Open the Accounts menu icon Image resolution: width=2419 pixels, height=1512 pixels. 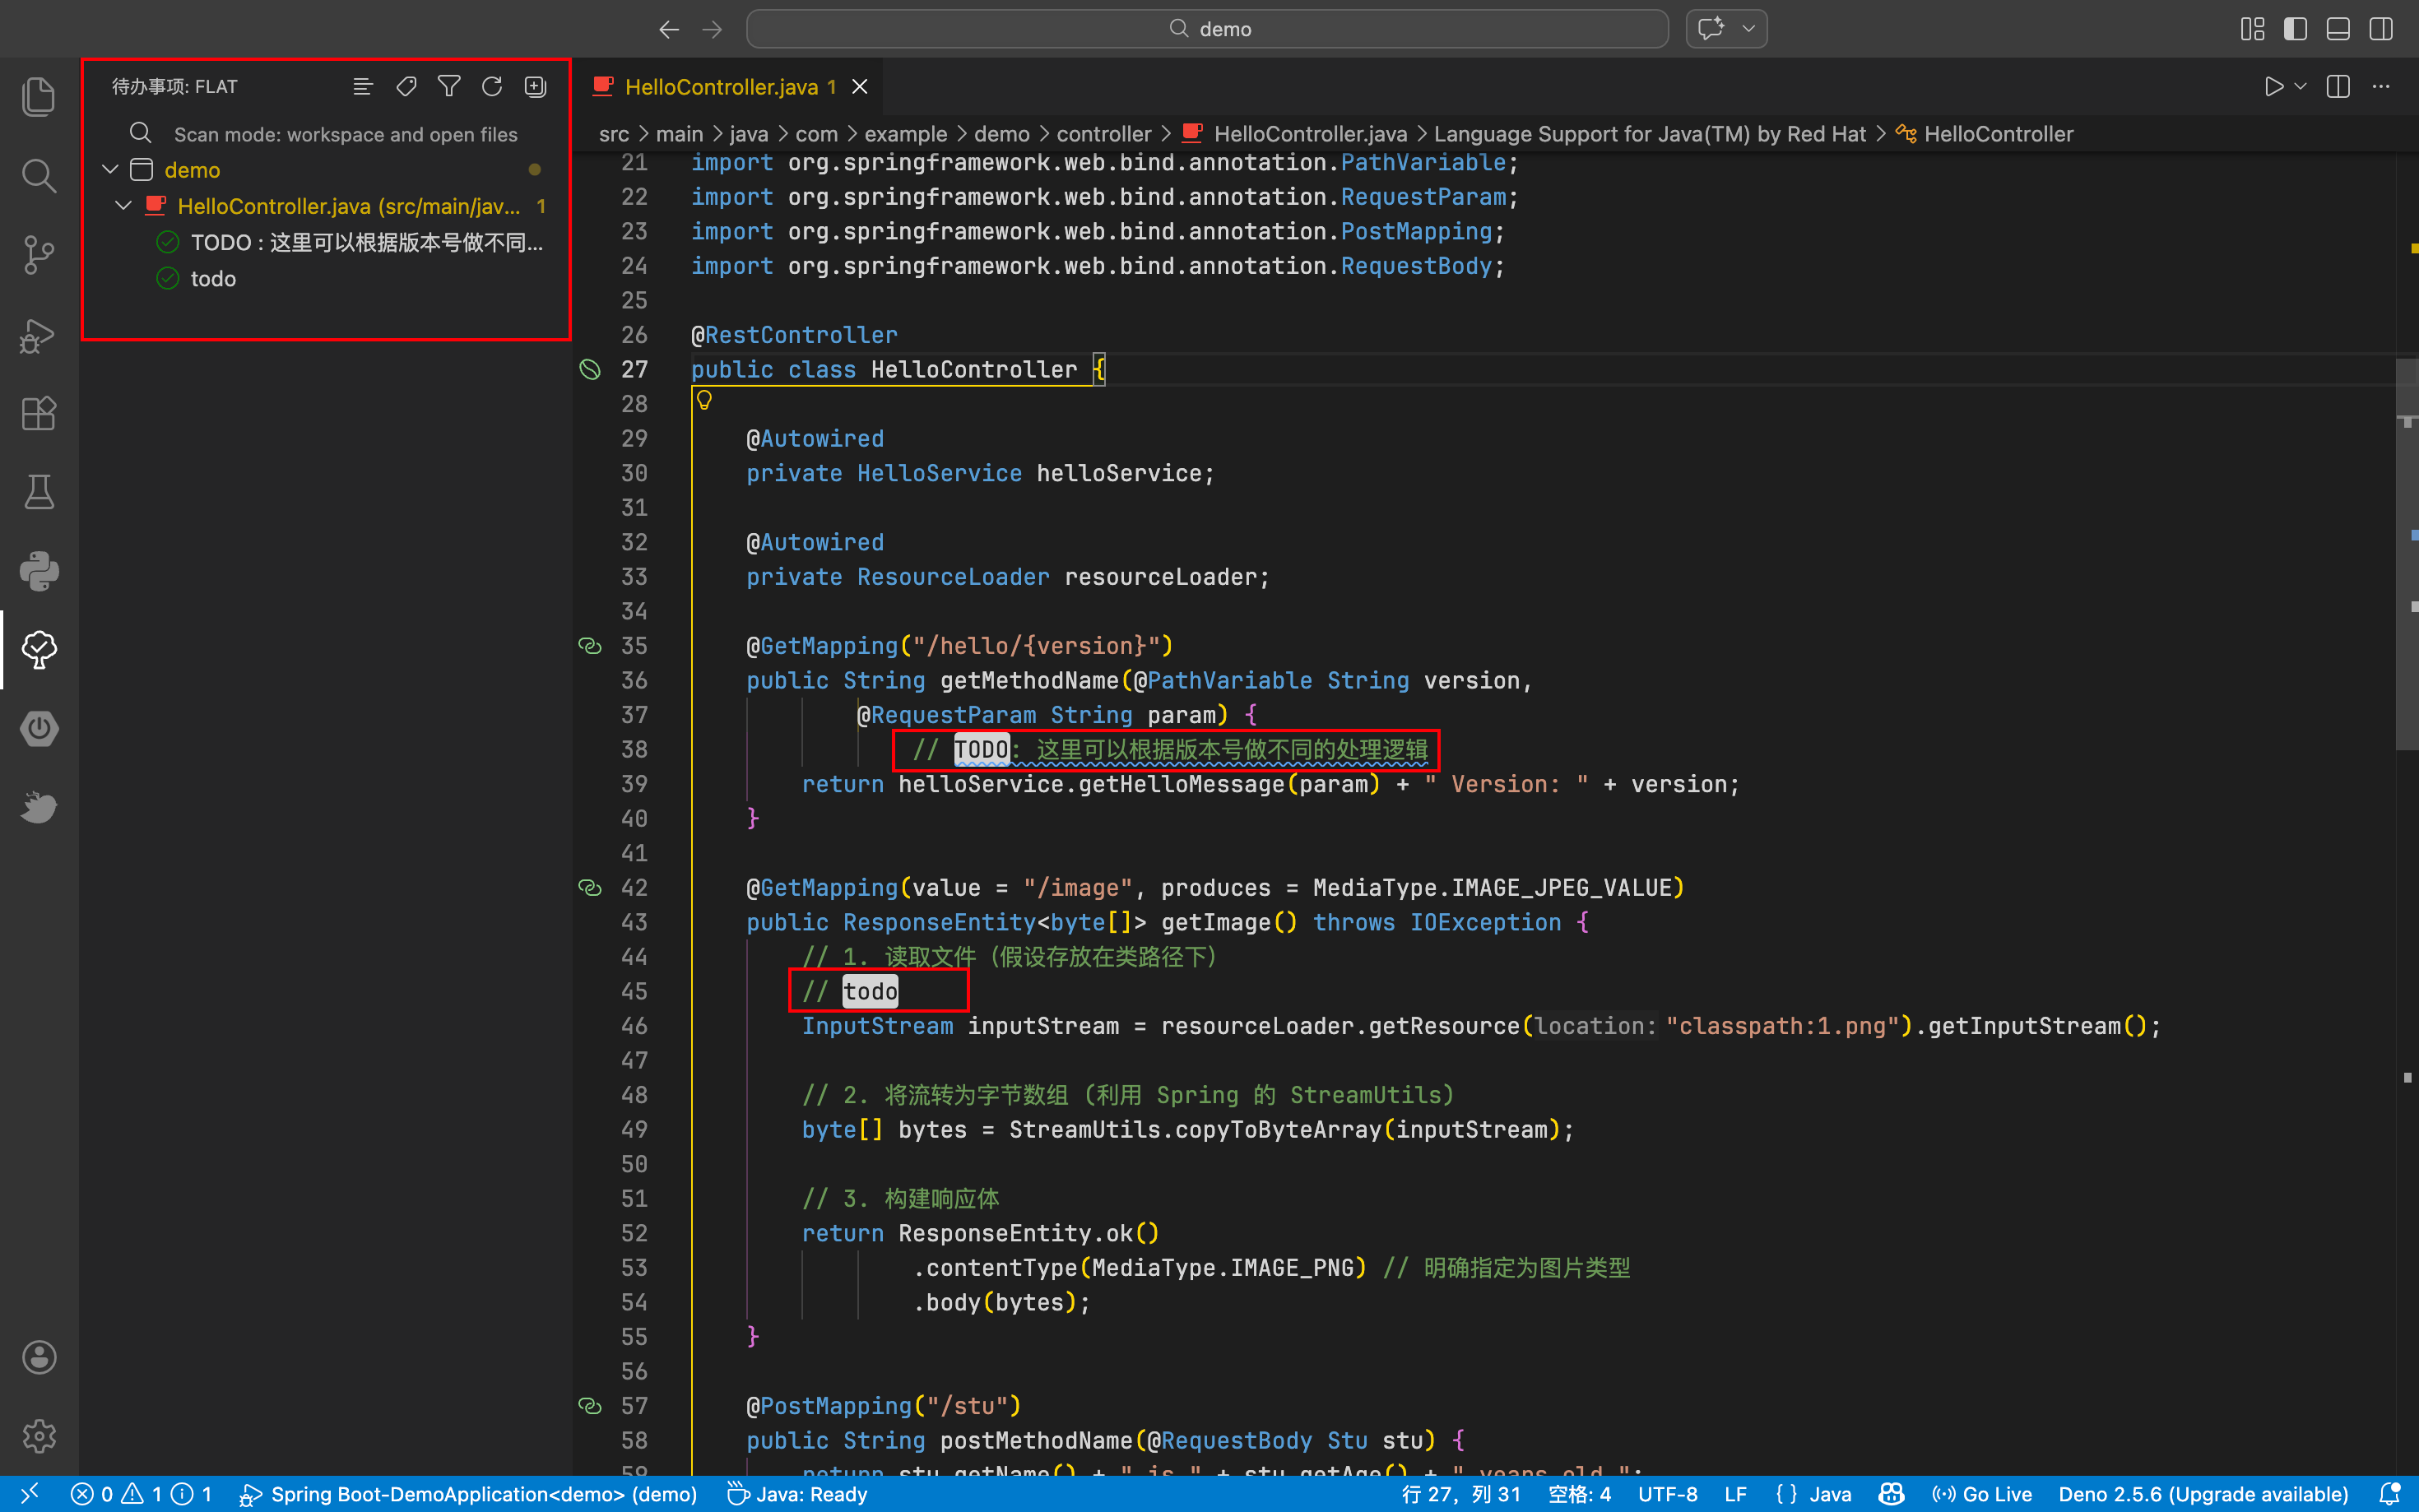(x=39, y=1357)
